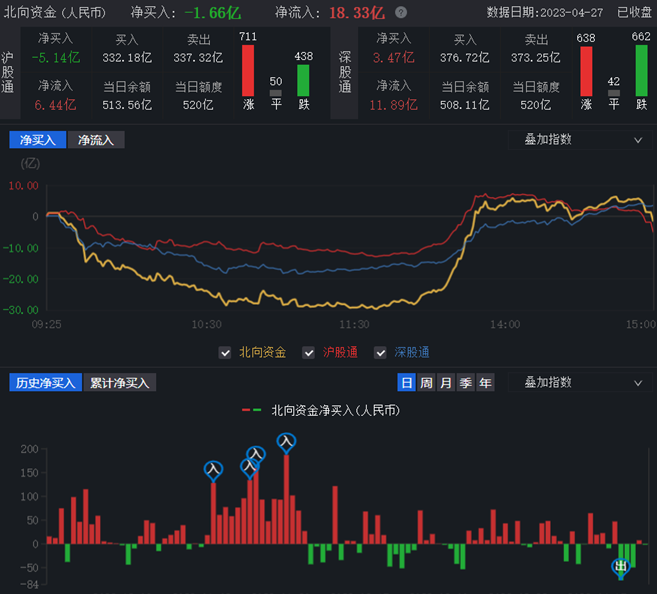Click the help question mark icon beside 净流入
This screenshot has width=657, height=594.
coord(401,13)
